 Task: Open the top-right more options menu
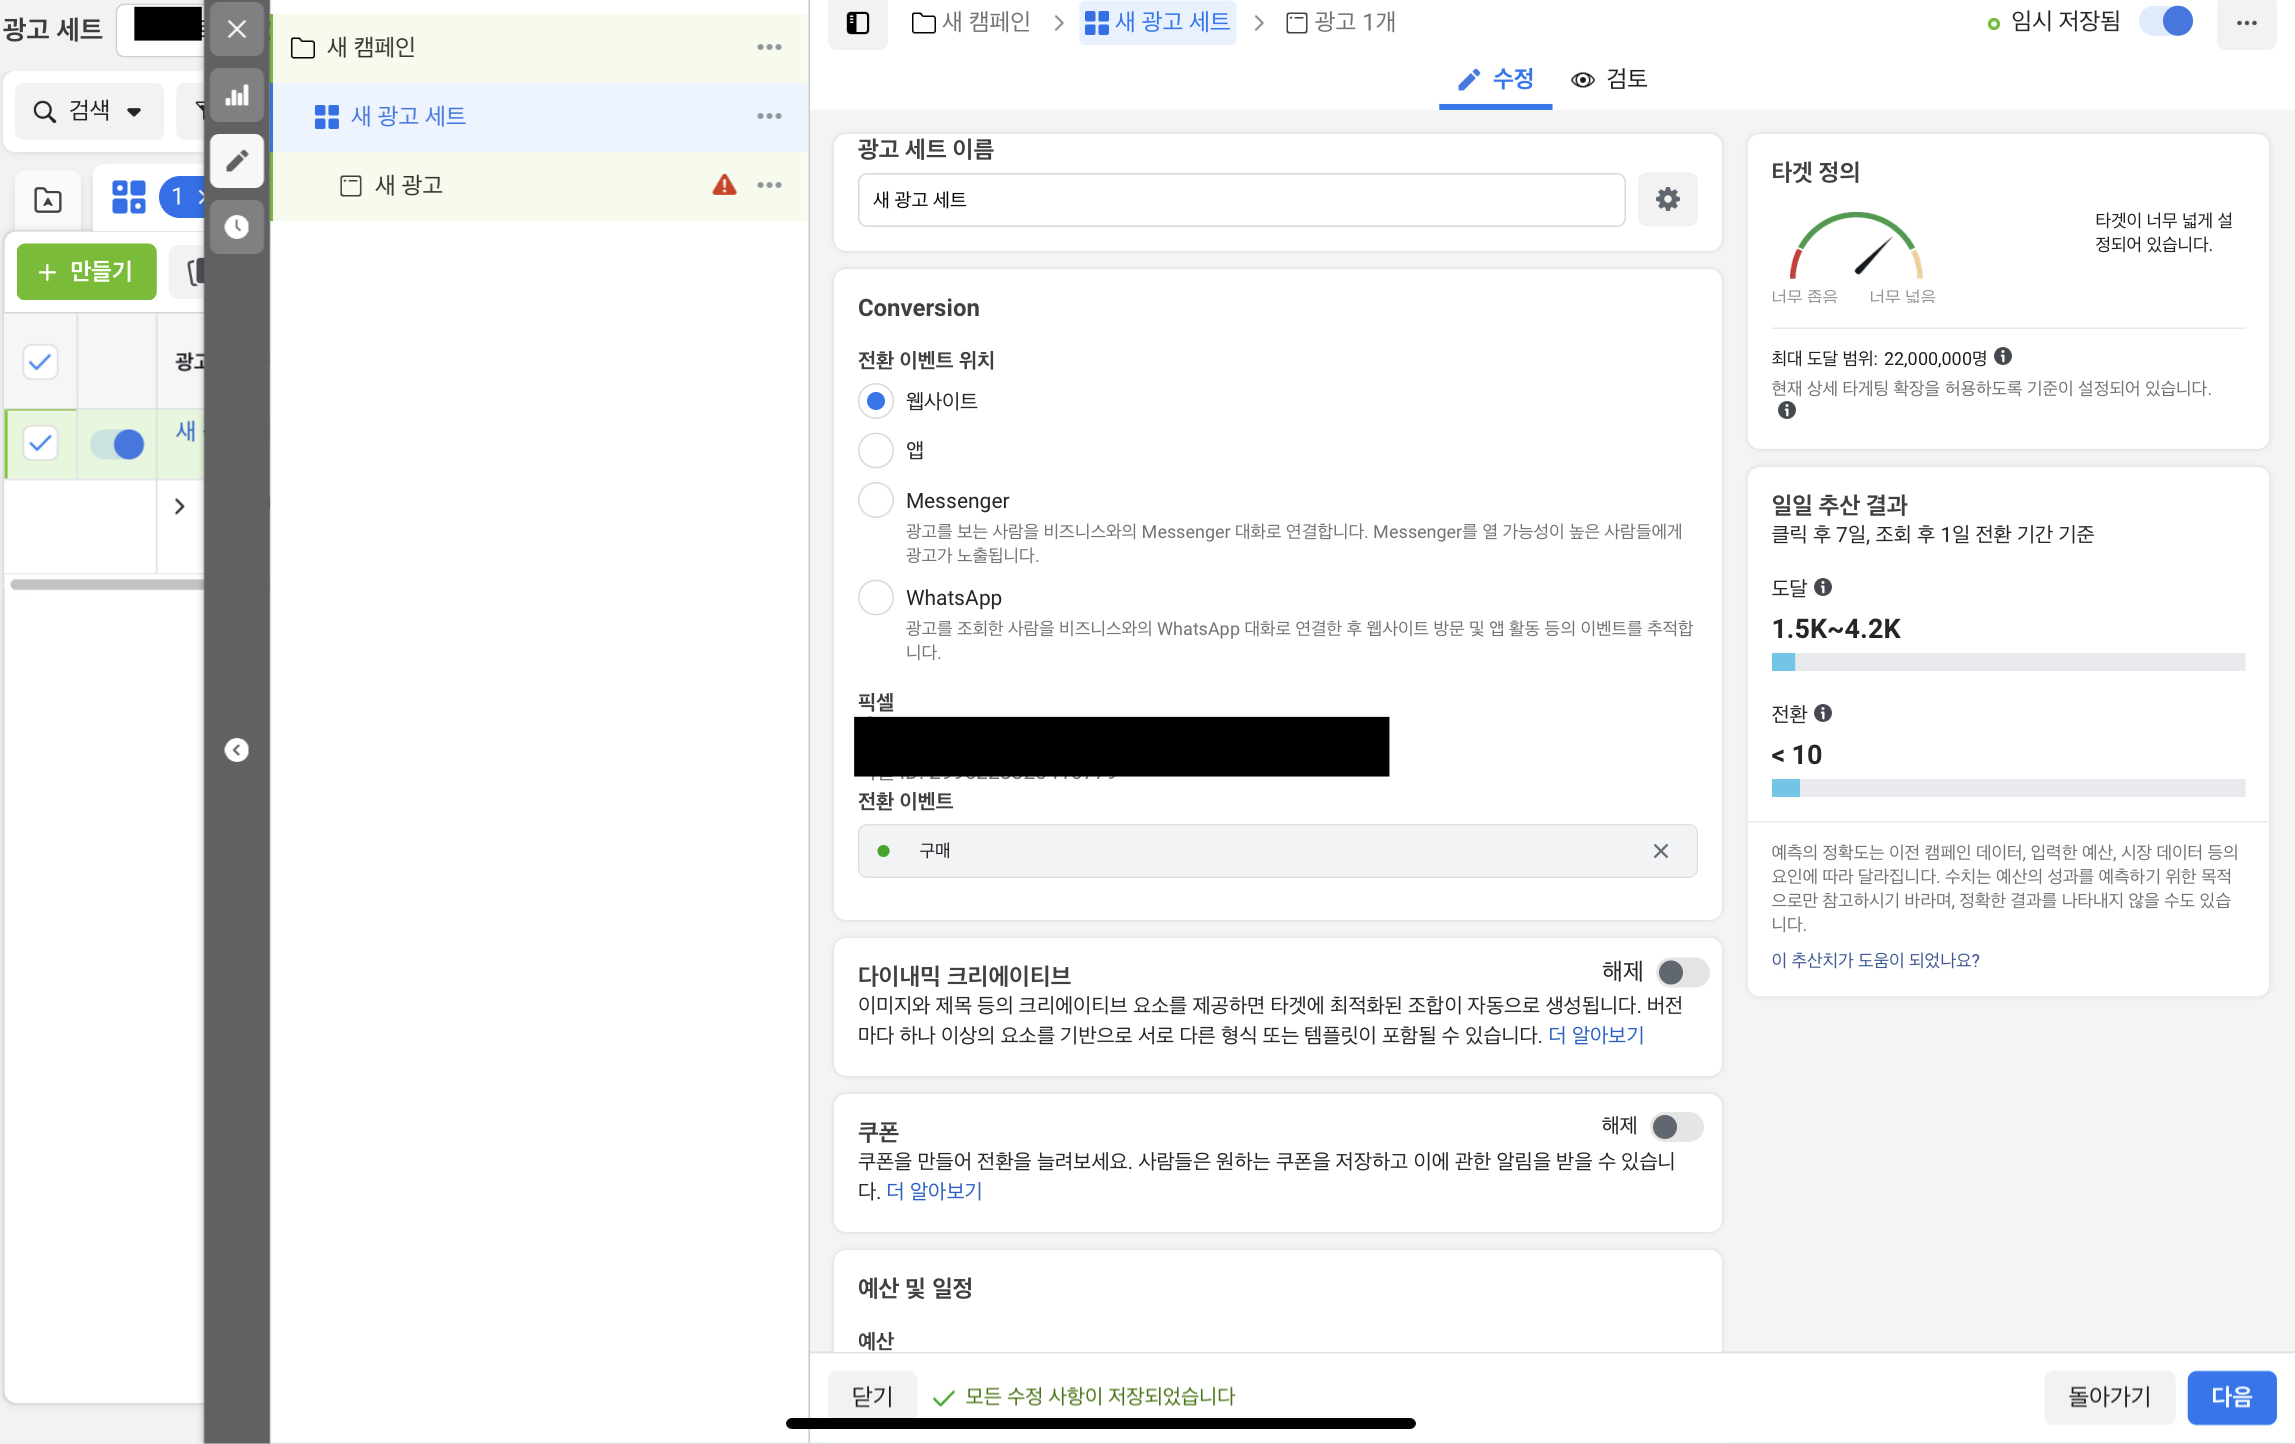pos(2246,22)
